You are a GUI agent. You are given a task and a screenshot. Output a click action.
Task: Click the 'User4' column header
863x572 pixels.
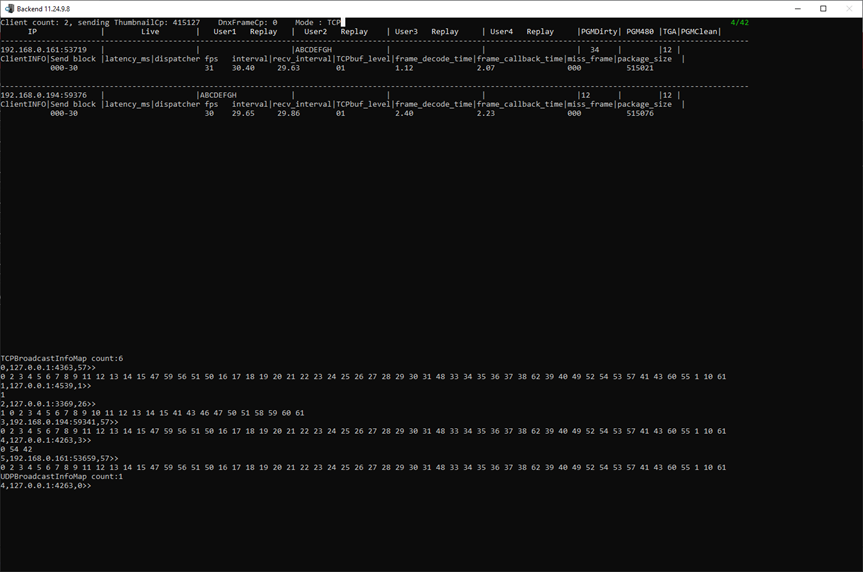pos(501,31)
